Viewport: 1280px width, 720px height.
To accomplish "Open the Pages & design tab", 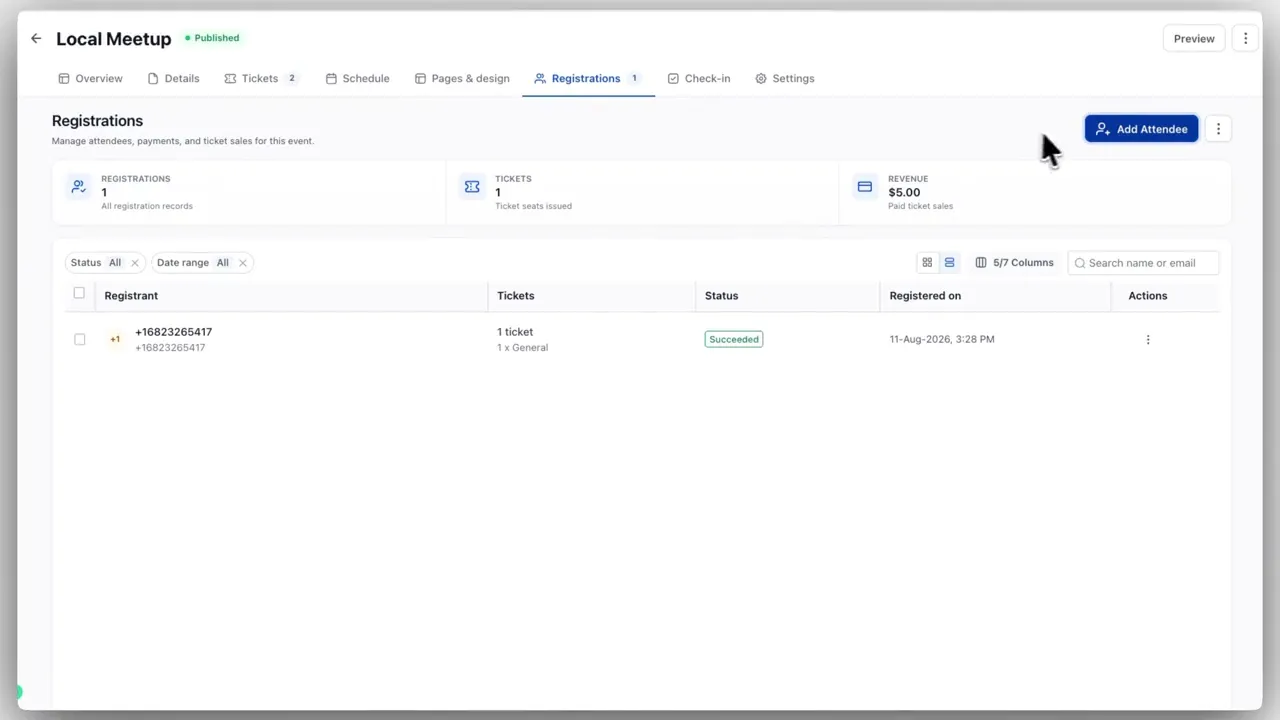I will pos(462,78).
